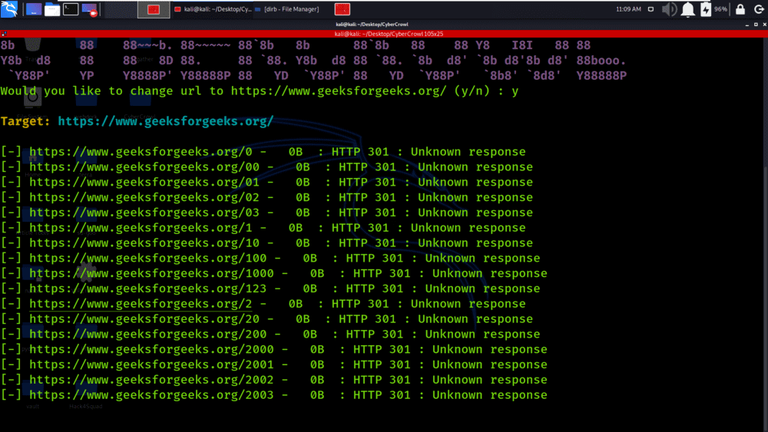Click the geeksforgeeks.org/00 result URL

(x=144, y=167)
